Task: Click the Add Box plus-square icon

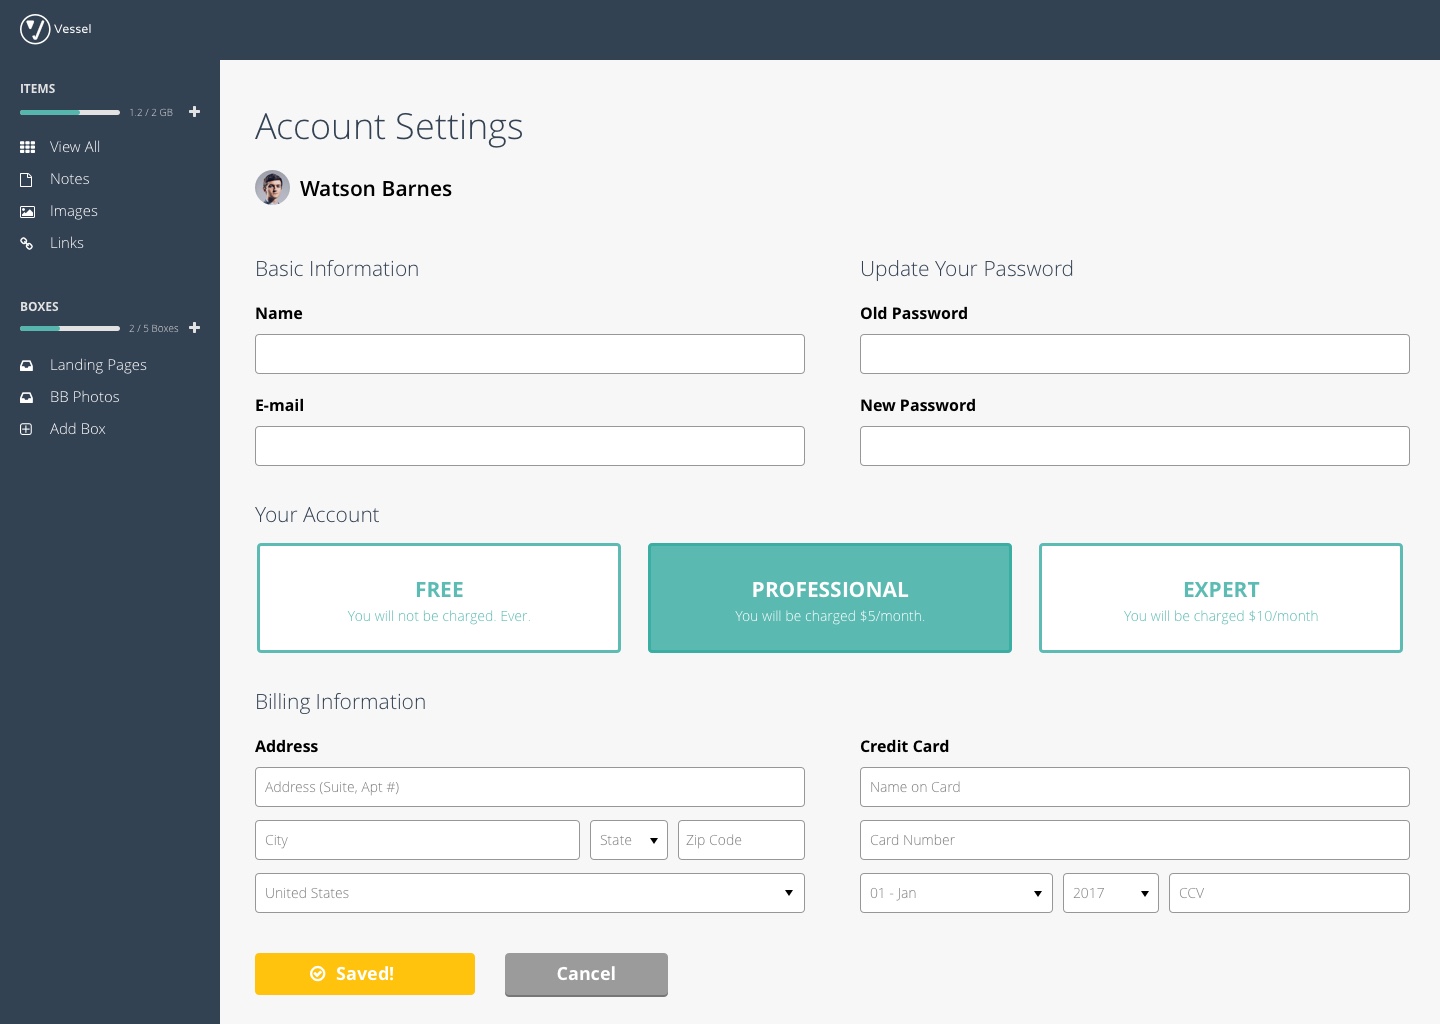Action: click(x=27, y=429)
